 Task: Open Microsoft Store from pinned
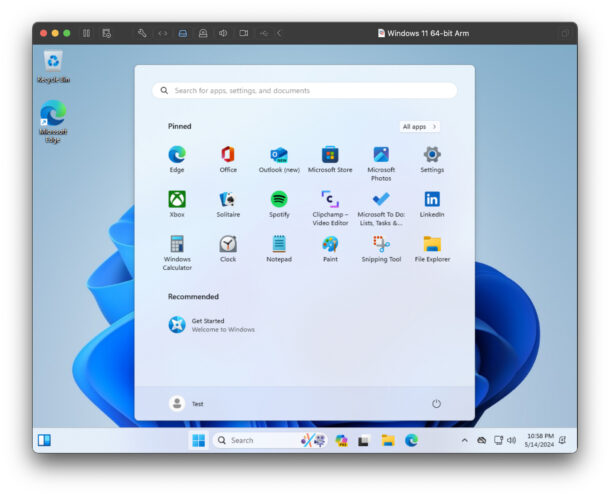click(x=330, y=159)
